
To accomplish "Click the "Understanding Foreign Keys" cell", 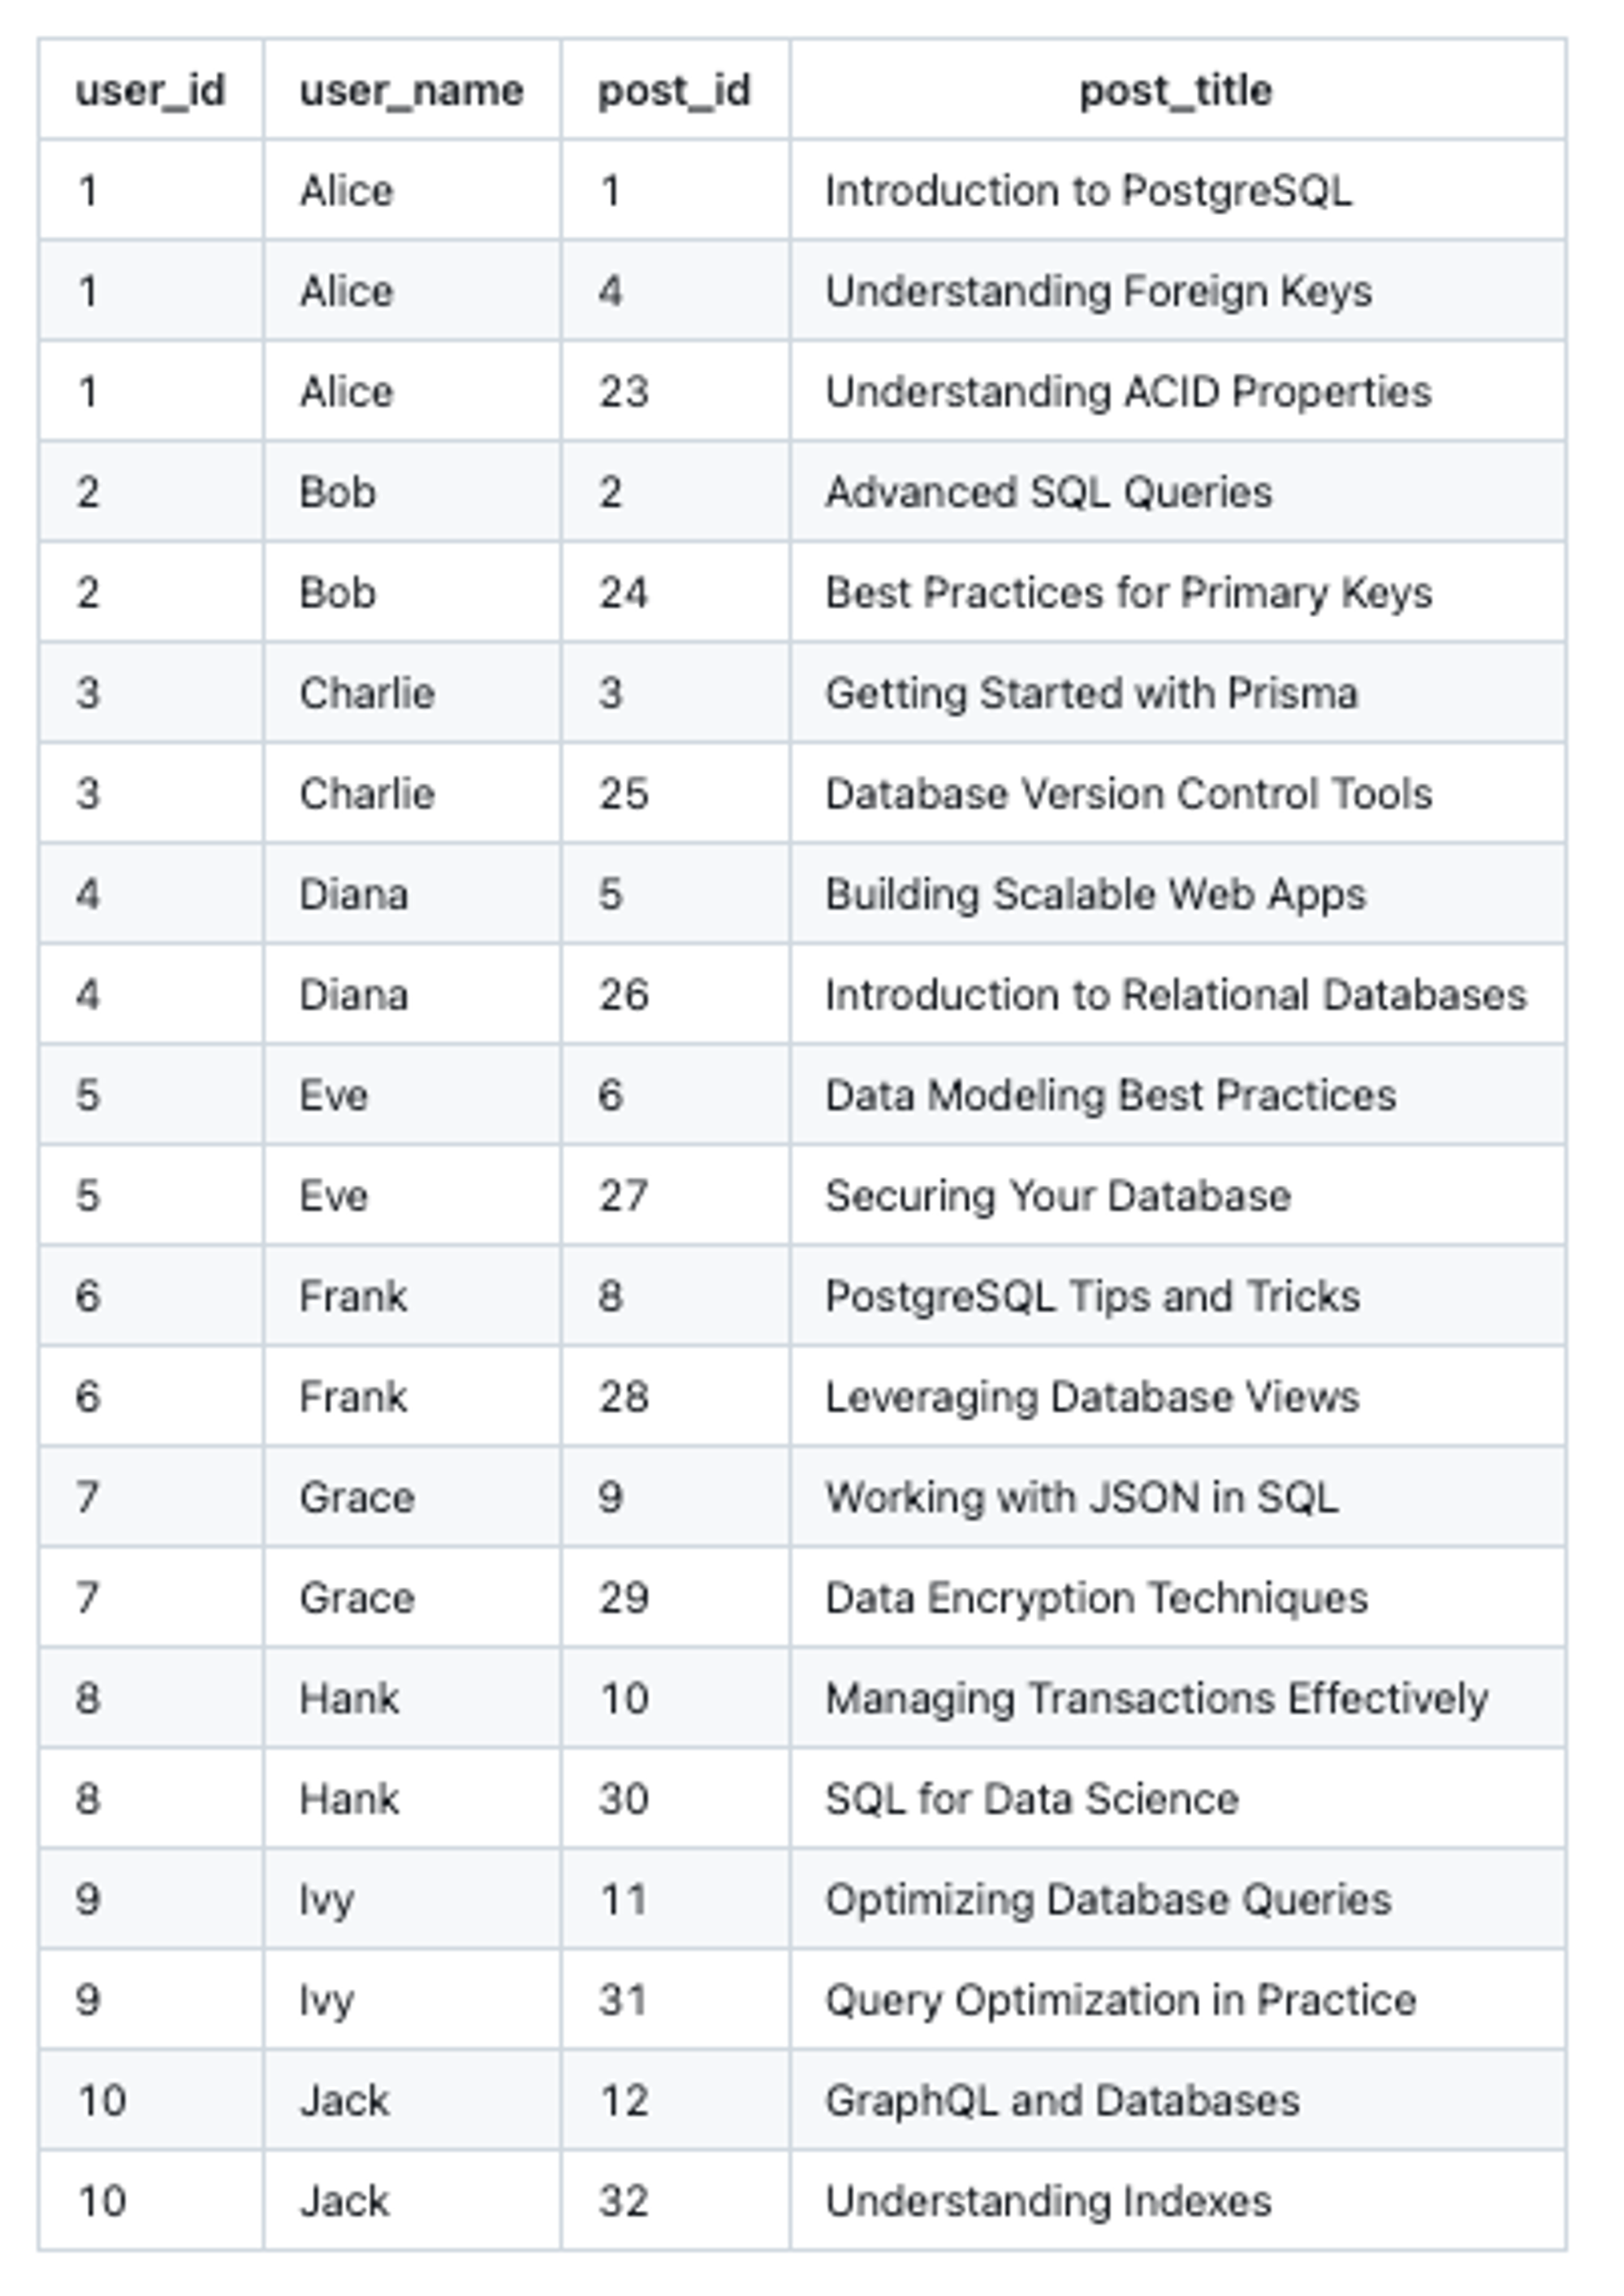I will [x=1098, y=291].
